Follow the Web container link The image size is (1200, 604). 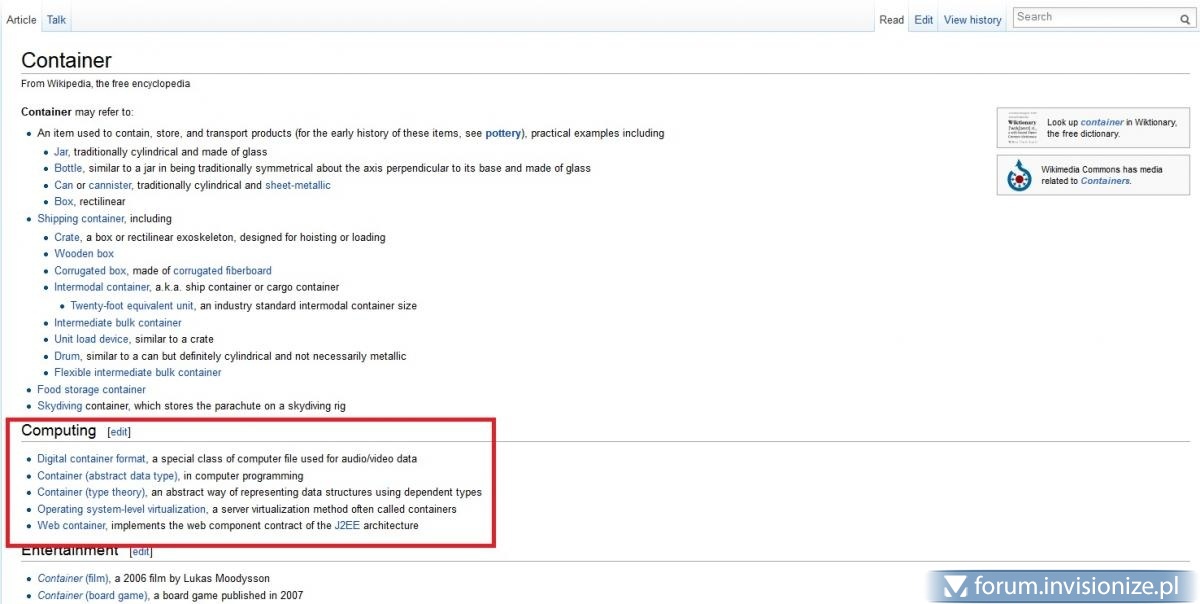click(x=71, y=525)
